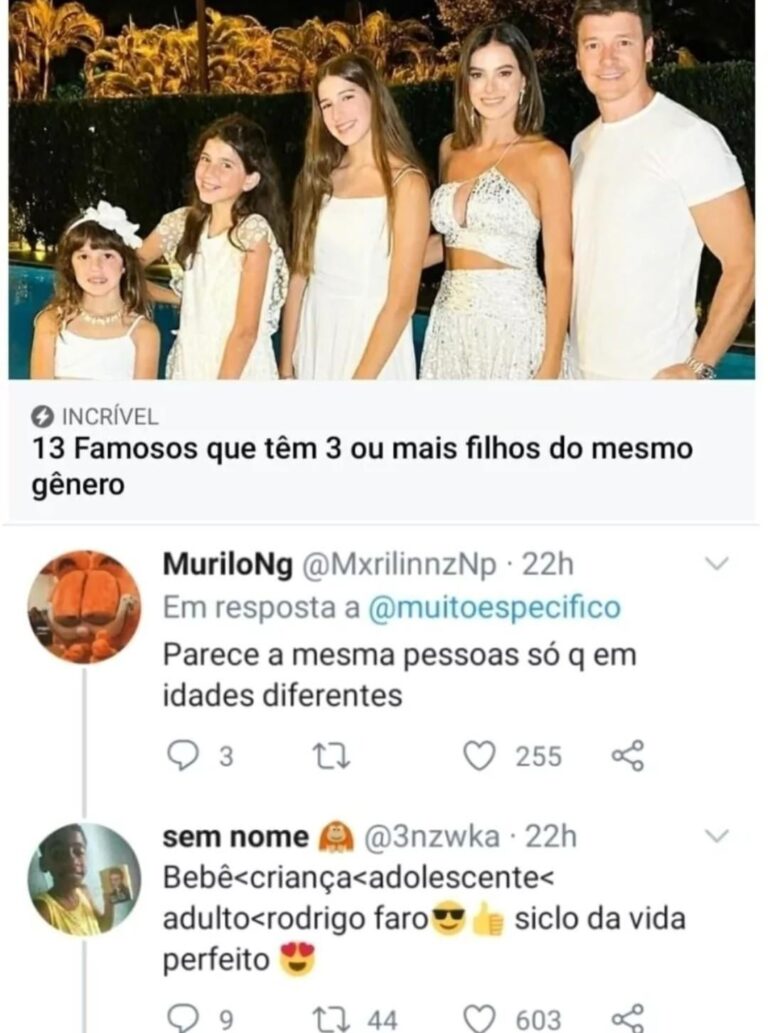Visit the @MxrilinnzNp handle
This screenshot has width=768, height=1033.
click(x=399, y=565)
